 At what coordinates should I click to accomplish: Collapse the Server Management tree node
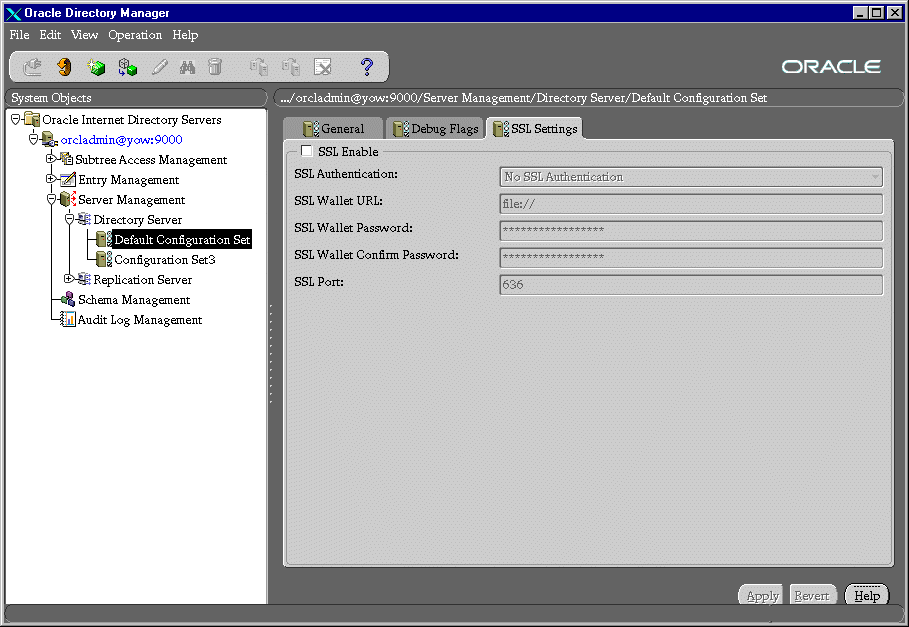pyautogui.click(x=51, y=199)
